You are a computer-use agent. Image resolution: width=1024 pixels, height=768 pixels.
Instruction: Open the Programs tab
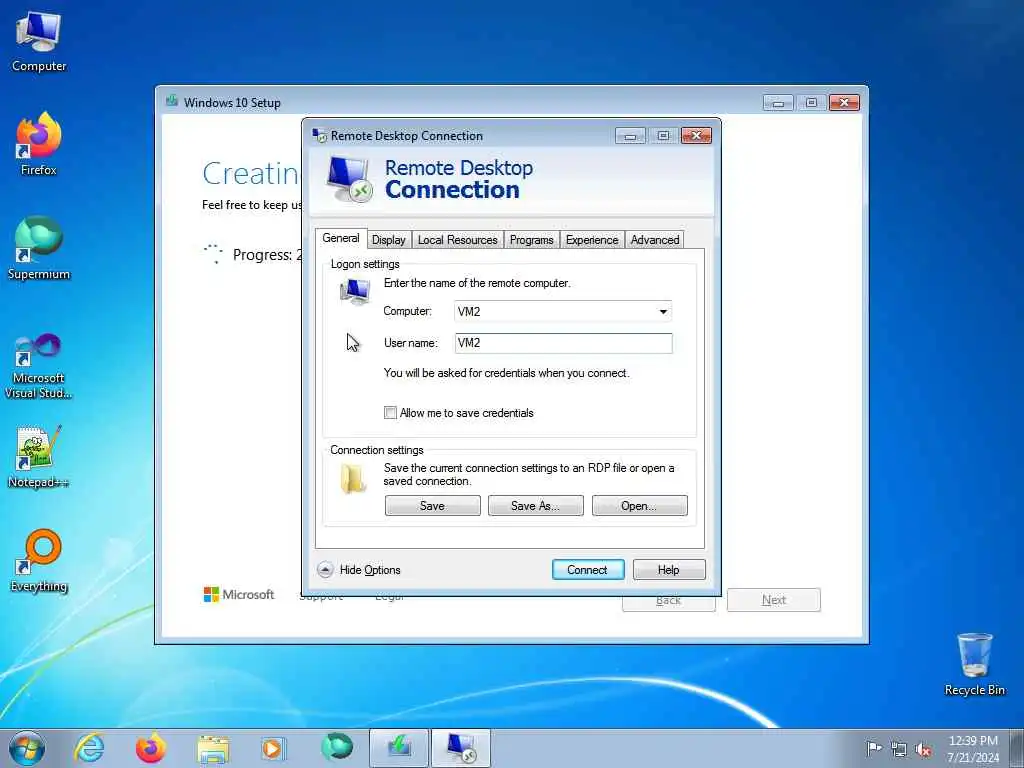[x=532, y=240]
